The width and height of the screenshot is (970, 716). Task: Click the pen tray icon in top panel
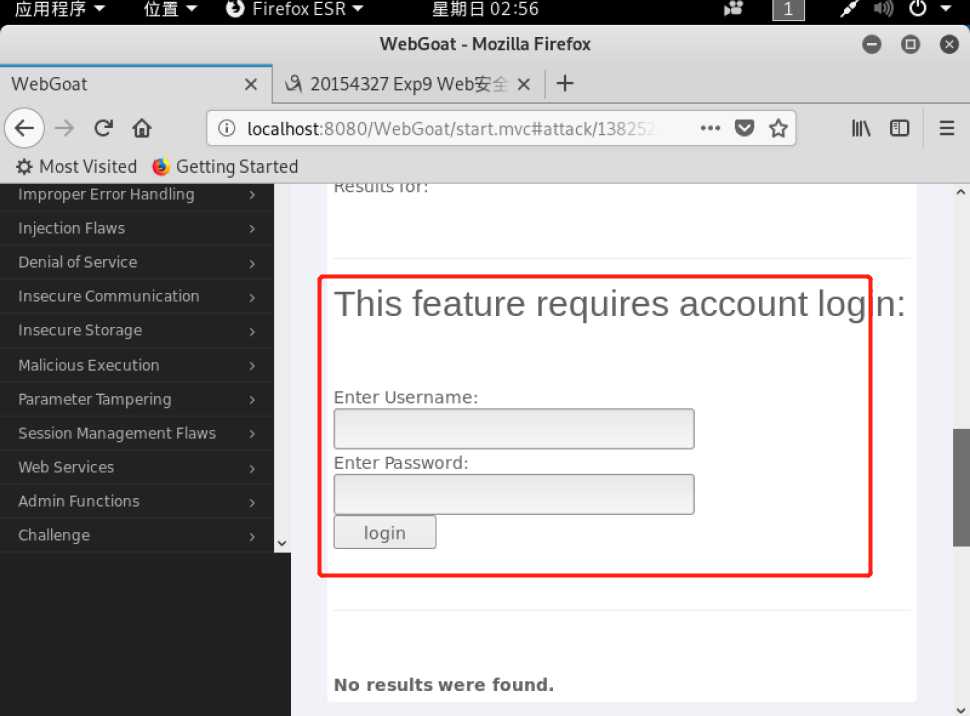[849, 9]
